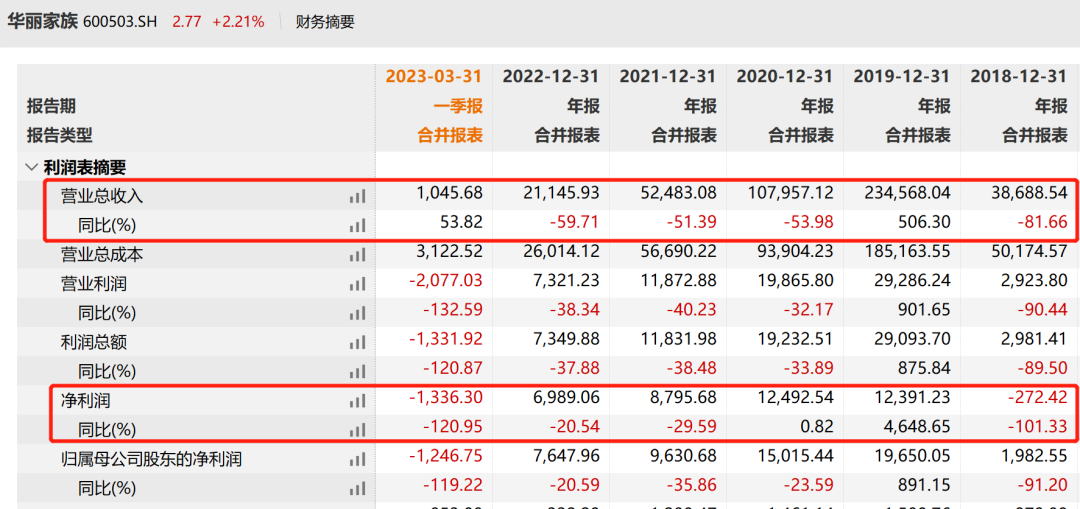
Task: Select the 2018-12-31 column header
Action: [x=1019, y=76]
